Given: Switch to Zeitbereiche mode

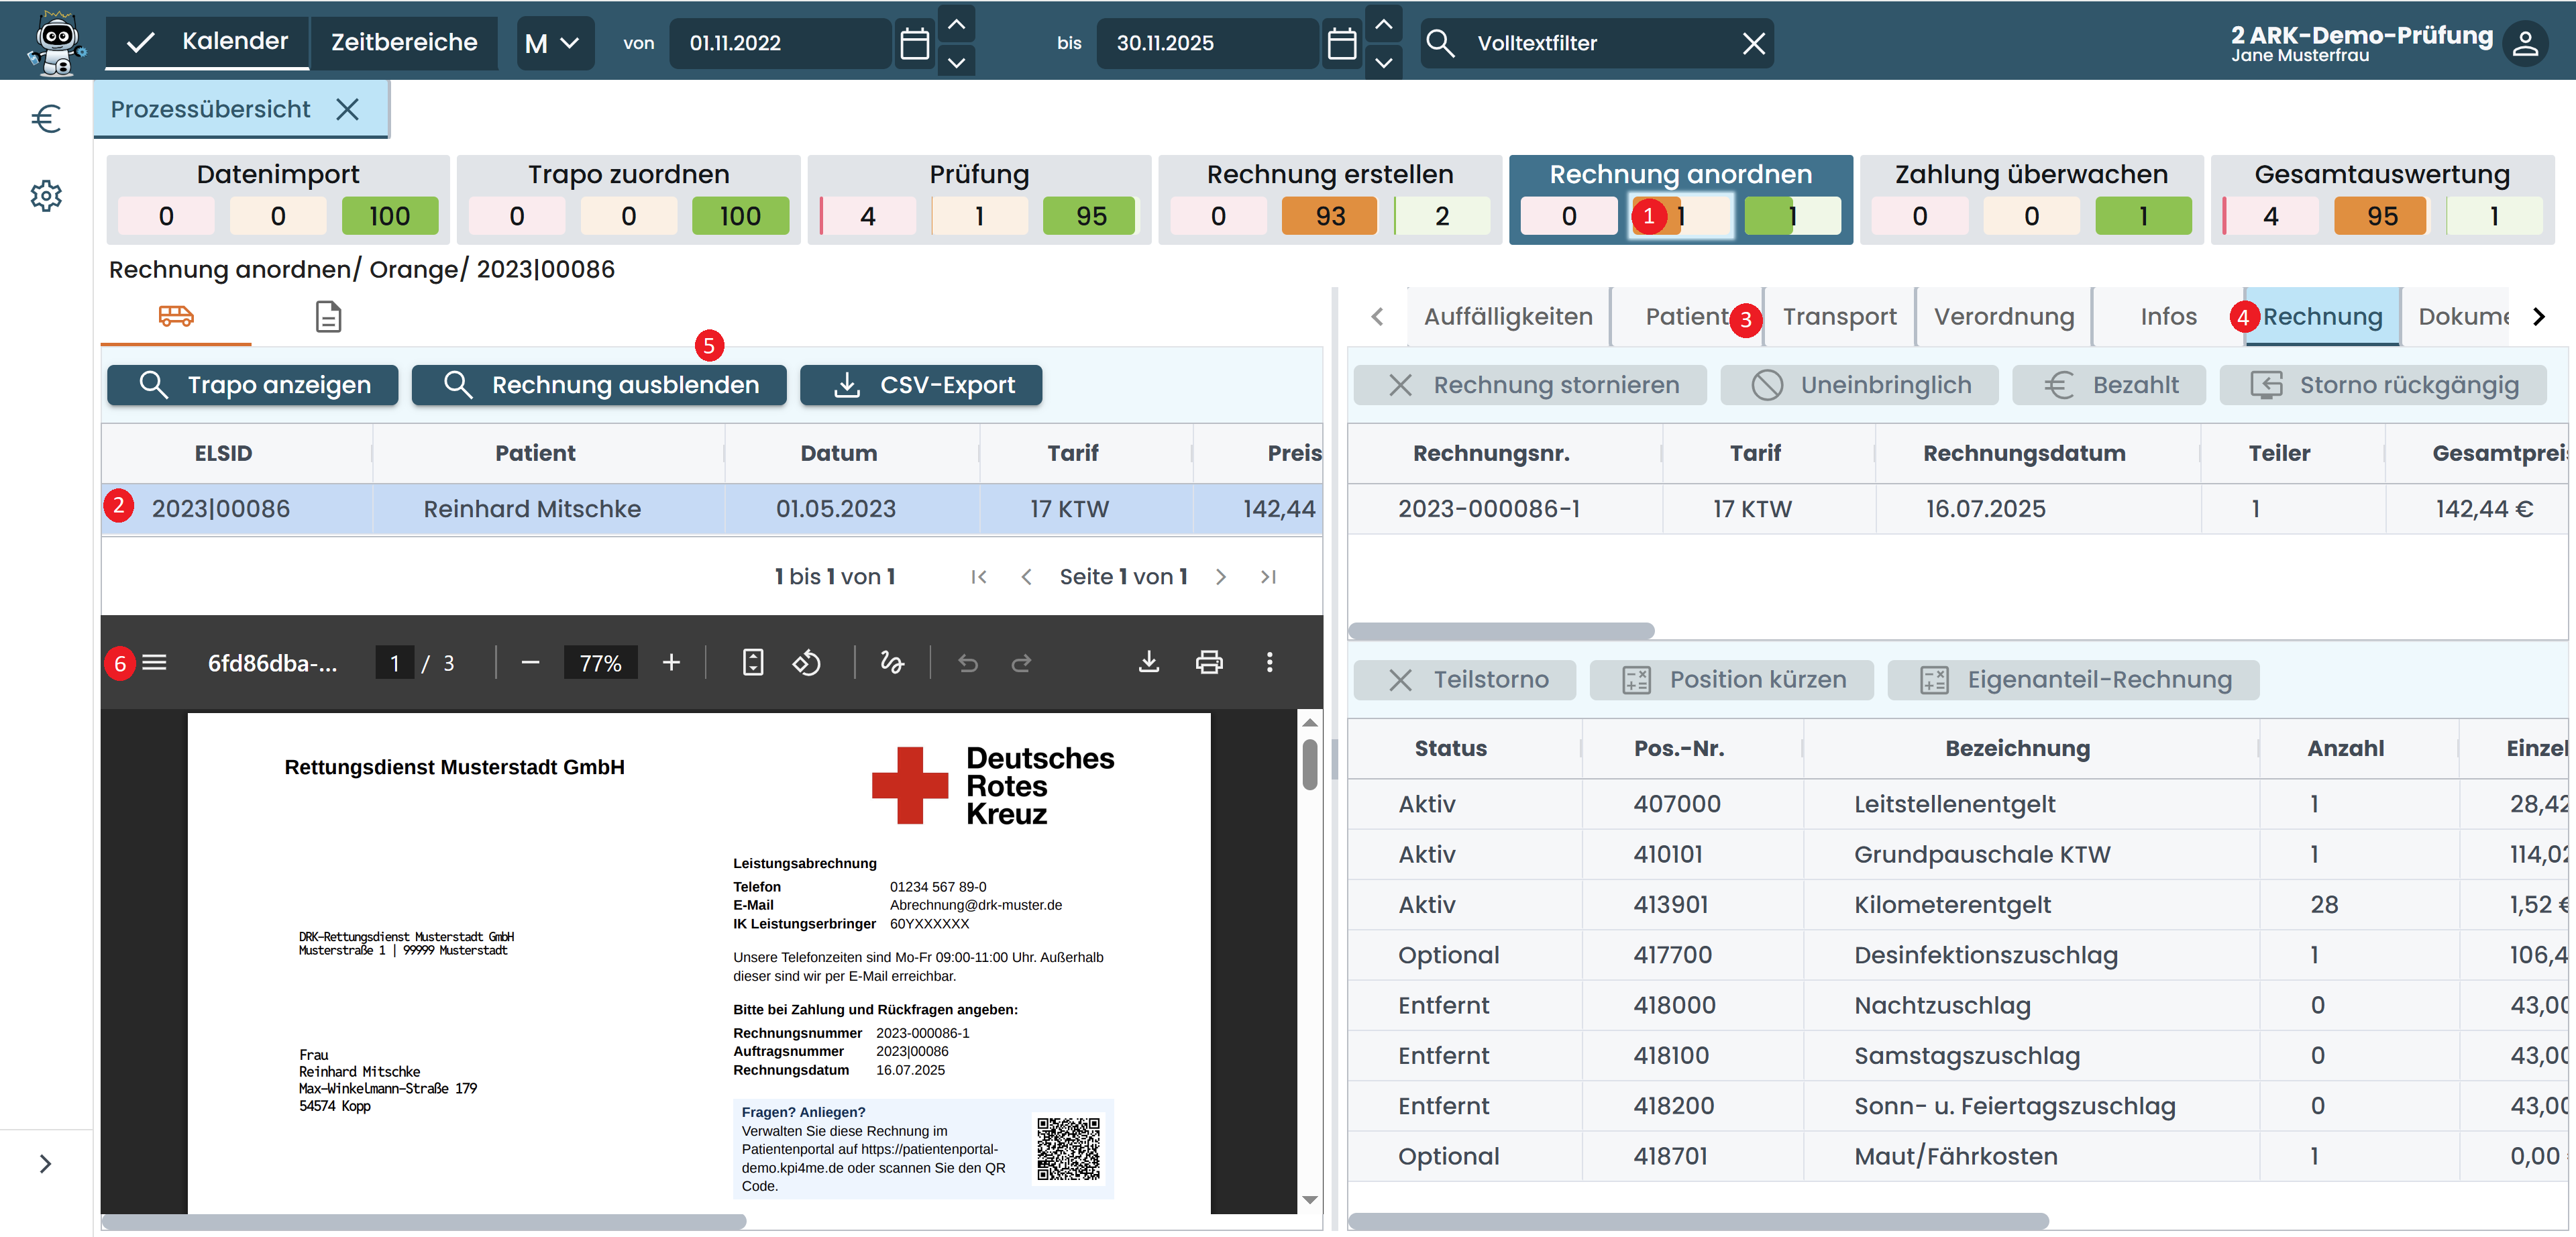Looking at the screenshot, I should coord(404,42).
